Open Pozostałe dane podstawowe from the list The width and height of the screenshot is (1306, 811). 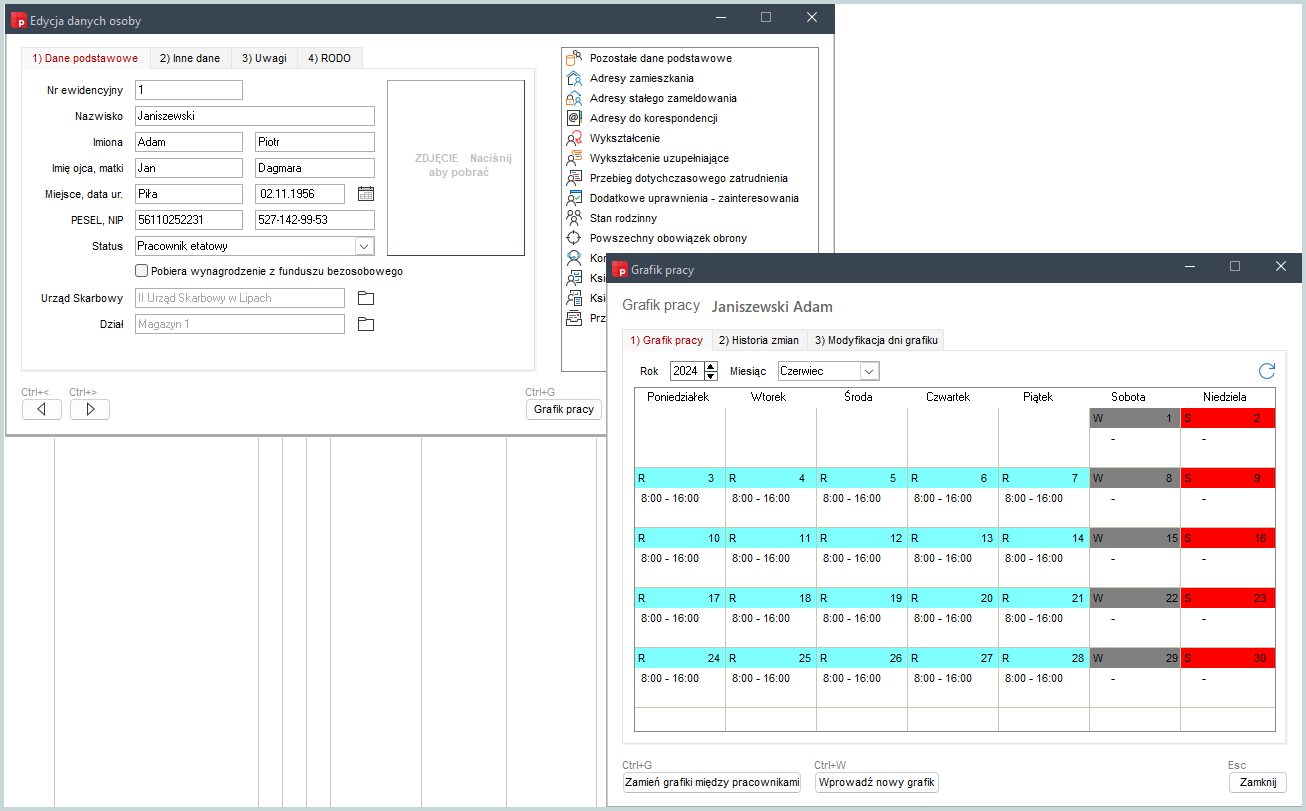(661, 58)
